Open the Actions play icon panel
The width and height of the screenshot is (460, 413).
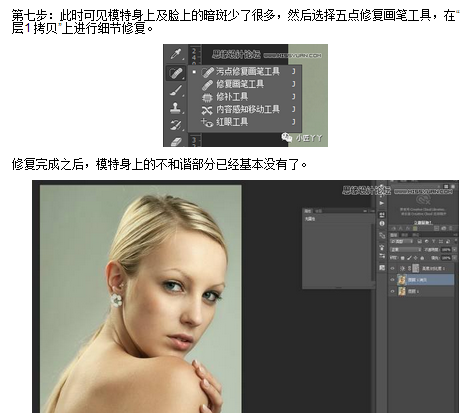[x=382, y=203]
